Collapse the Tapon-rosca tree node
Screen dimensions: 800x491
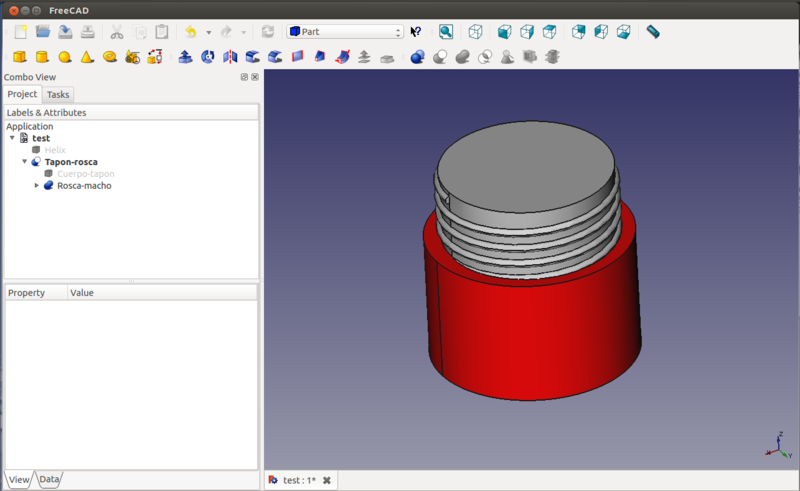point(25,161)
